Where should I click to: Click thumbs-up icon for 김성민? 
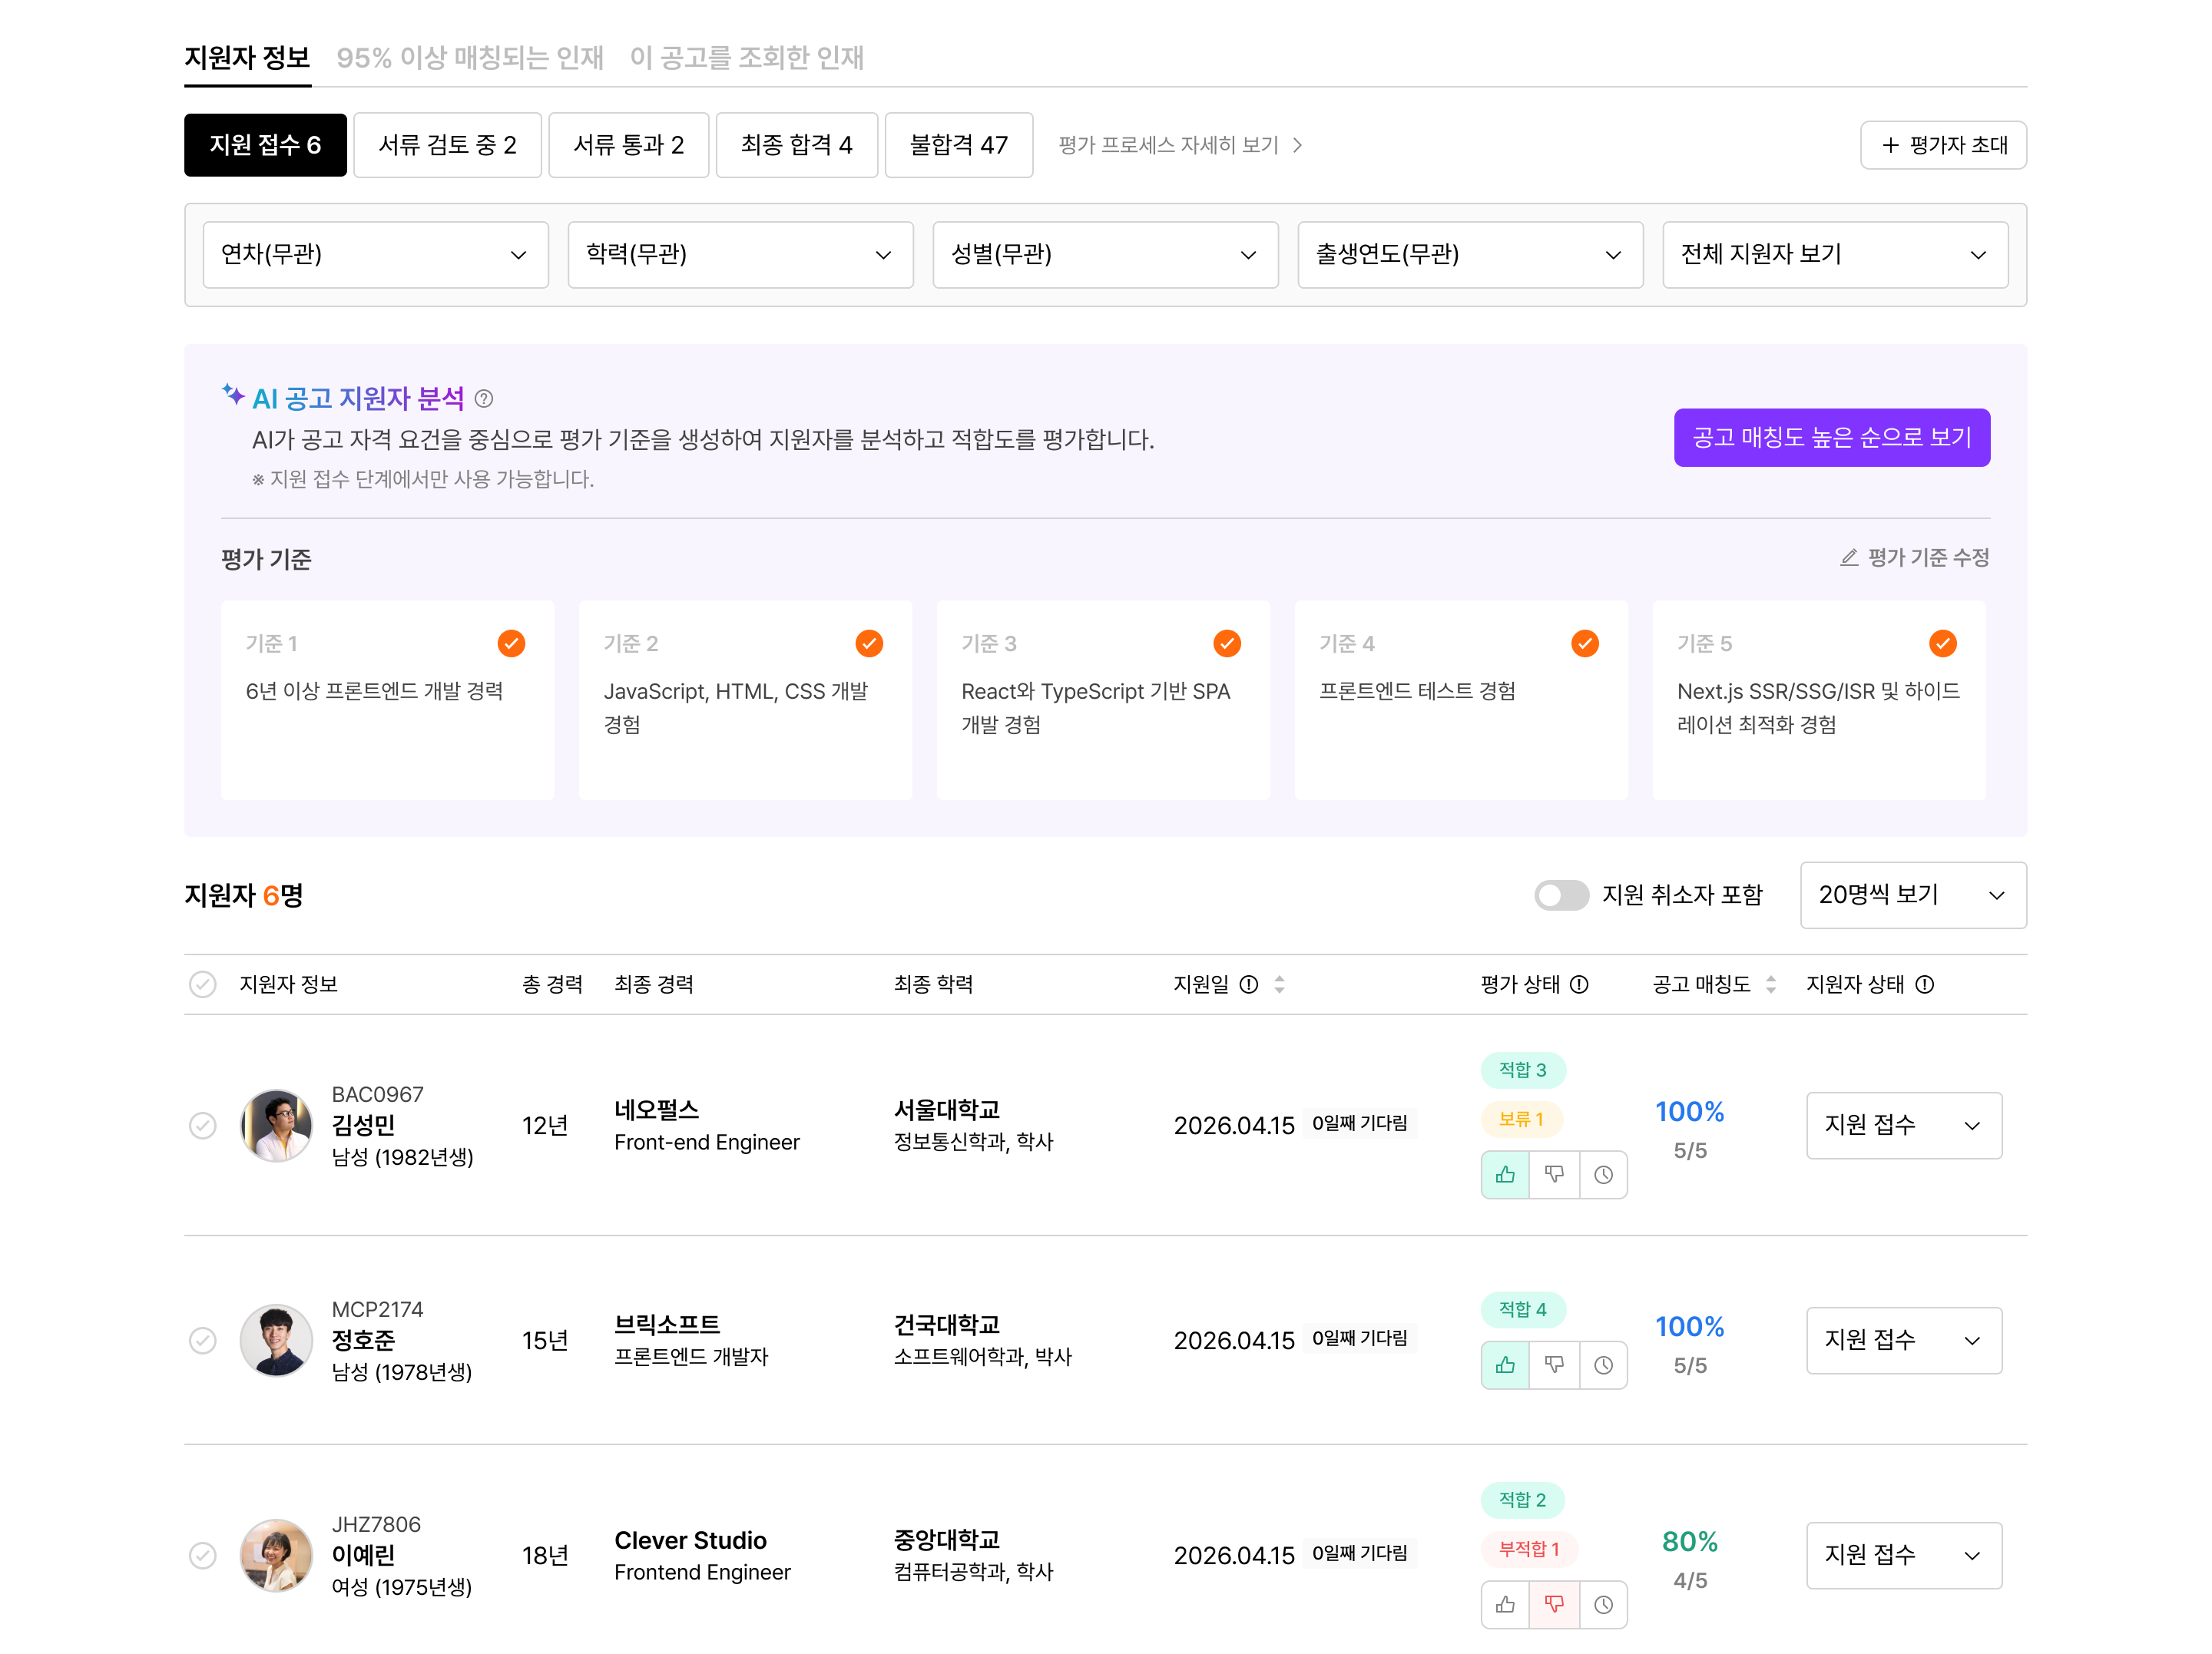click(x=1505, y=1175)
